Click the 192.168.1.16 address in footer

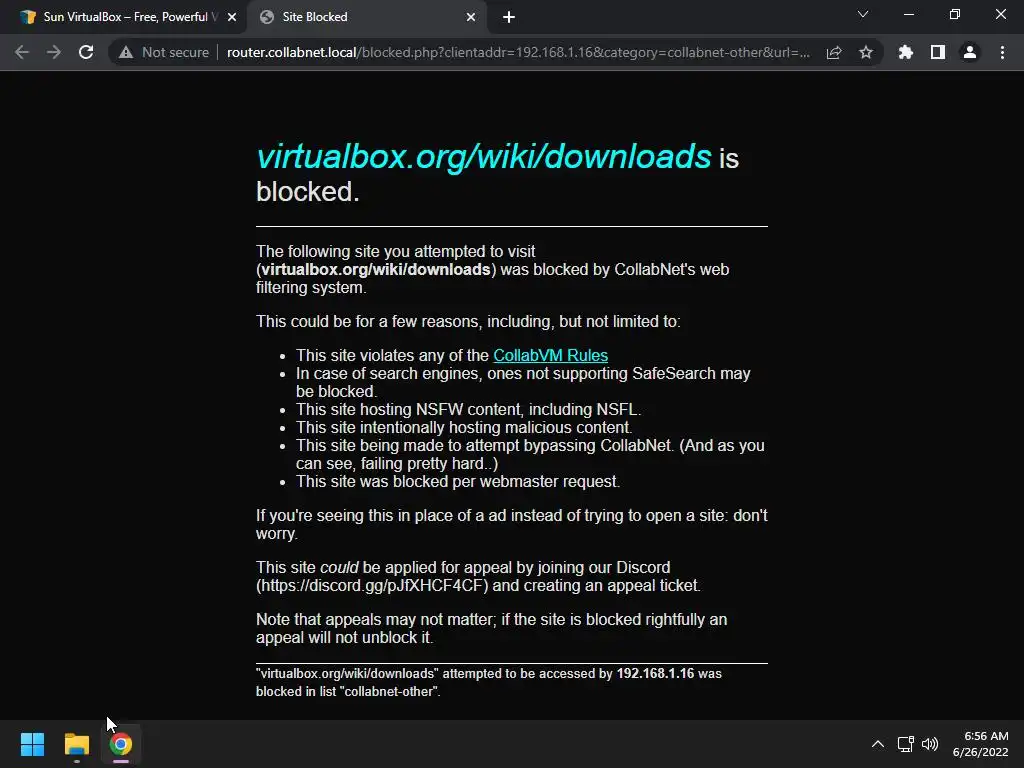655,673
